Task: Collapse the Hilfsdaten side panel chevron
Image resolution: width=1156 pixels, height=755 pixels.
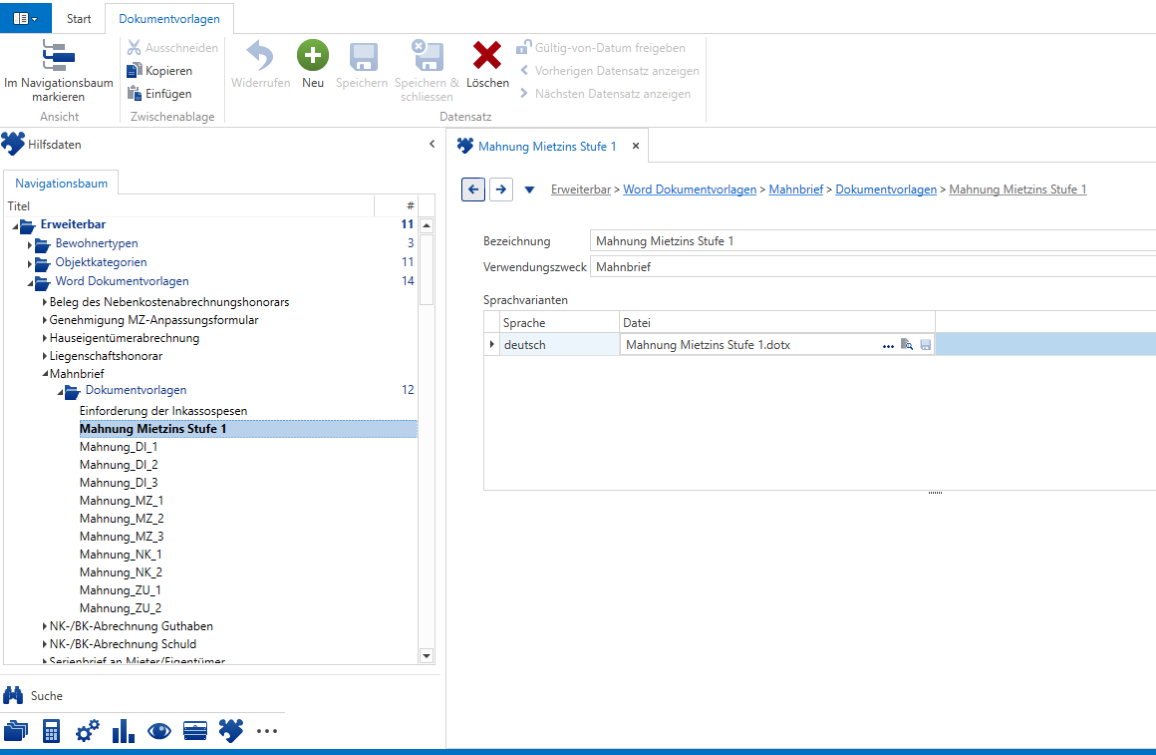Action: click(432, 145)
